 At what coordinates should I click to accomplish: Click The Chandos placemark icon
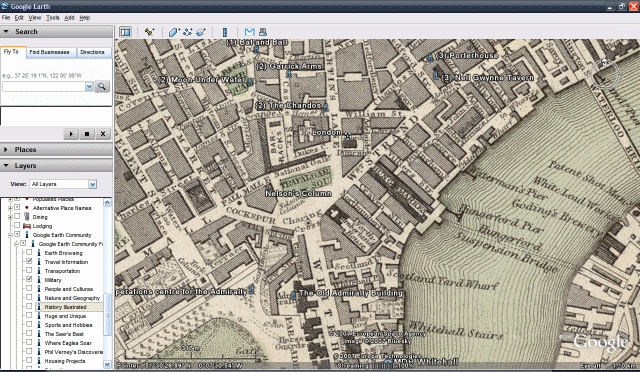(x=326, y=108)
